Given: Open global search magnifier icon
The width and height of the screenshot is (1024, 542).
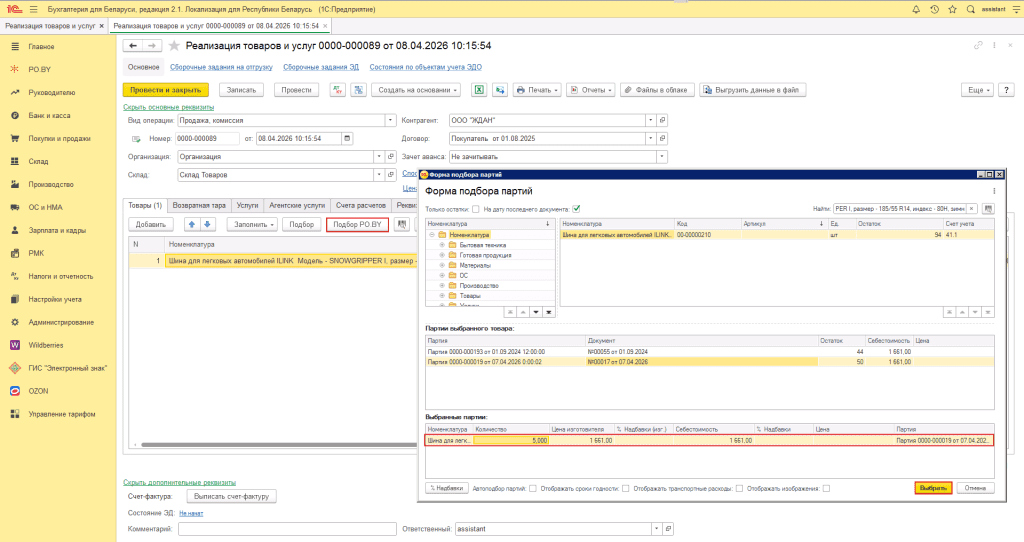Looking at the screenshot, I should point(970,9).
